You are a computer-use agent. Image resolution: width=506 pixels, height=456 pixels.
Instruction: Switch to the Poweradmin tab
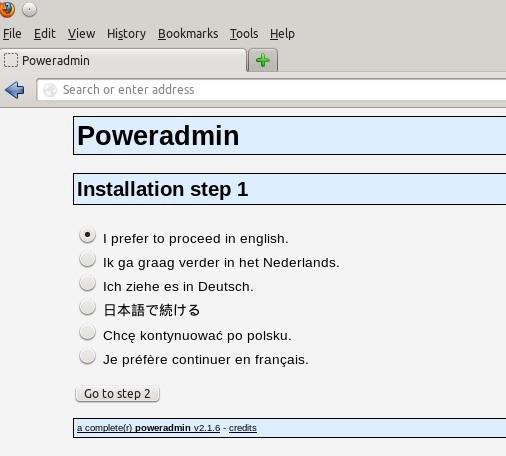point(123,60)
